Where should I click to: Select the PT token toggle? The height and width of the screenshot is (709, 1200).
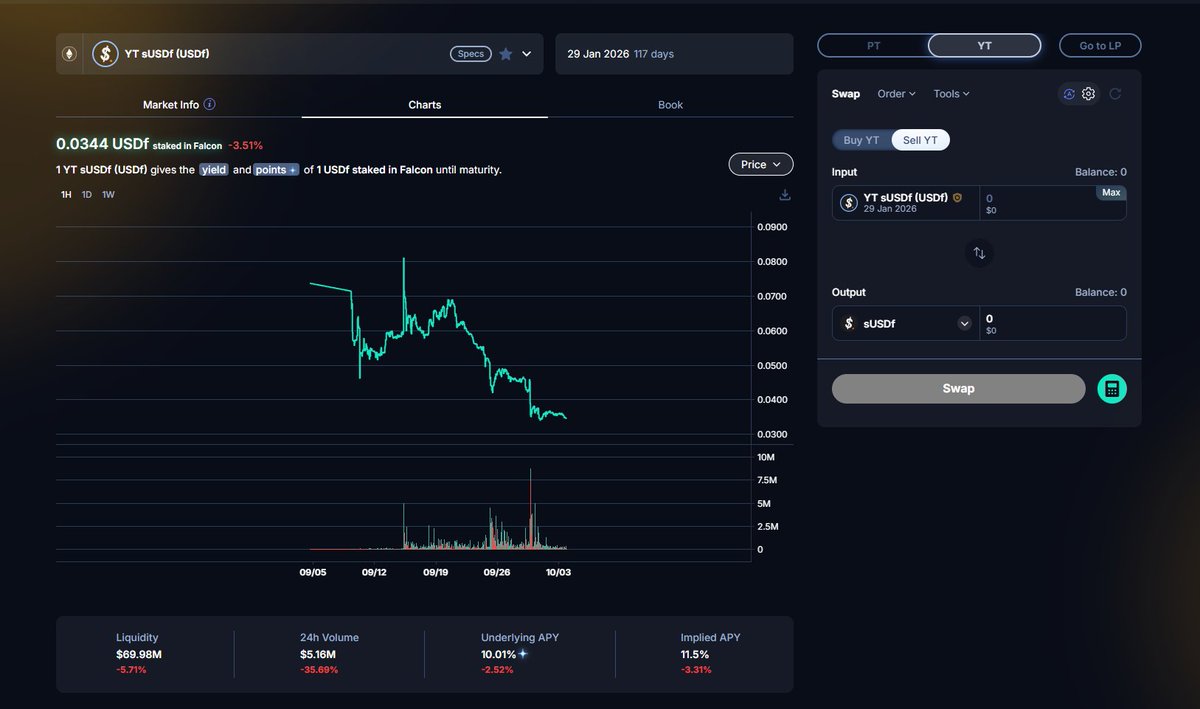click(x=873, y=46)
